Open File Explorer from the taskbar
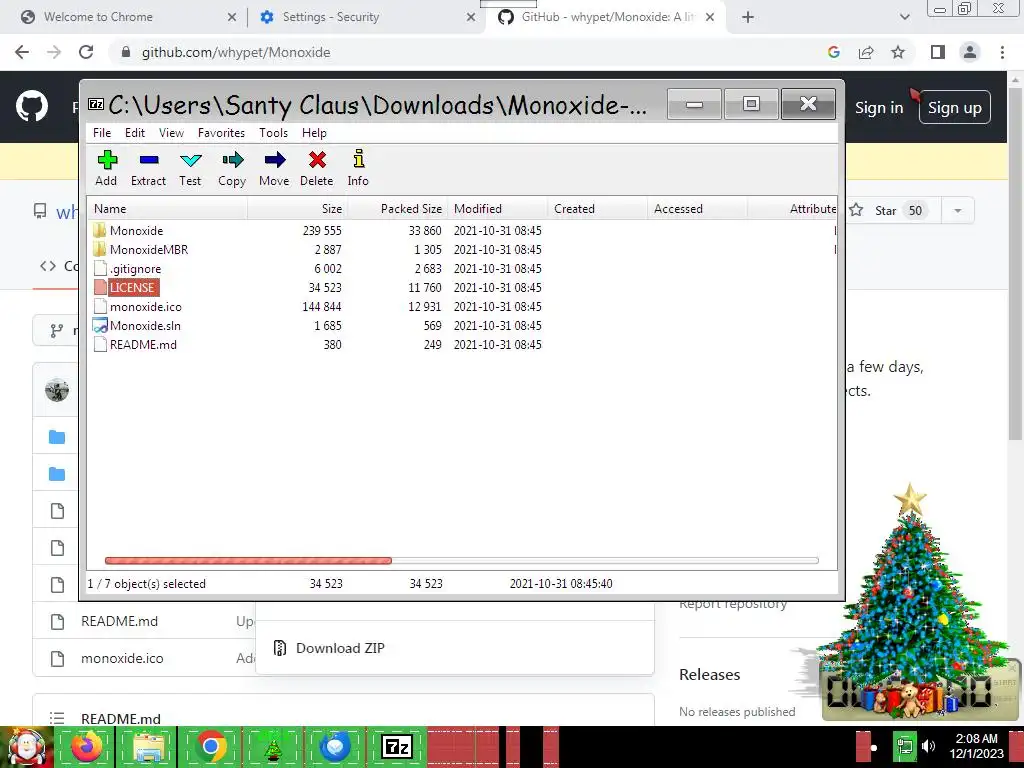 pyautogui.click(x=148, y=747)
